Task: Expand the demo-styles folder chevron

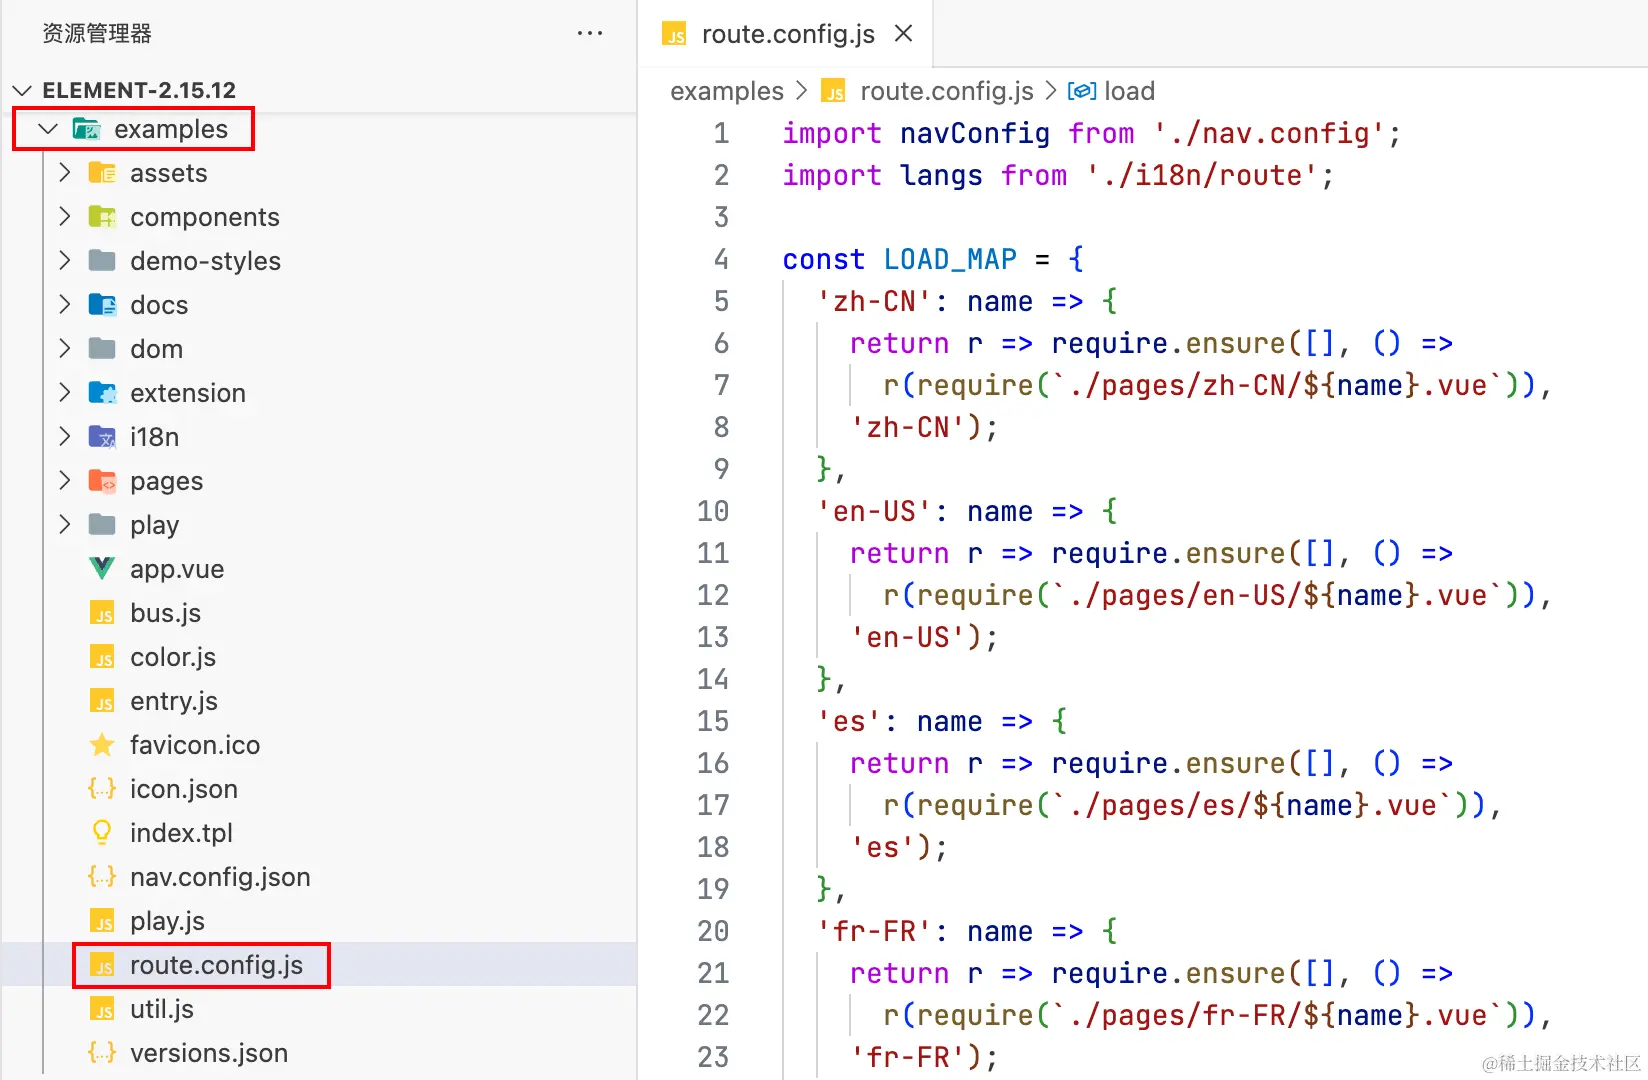Action: [x=65, y=261]
